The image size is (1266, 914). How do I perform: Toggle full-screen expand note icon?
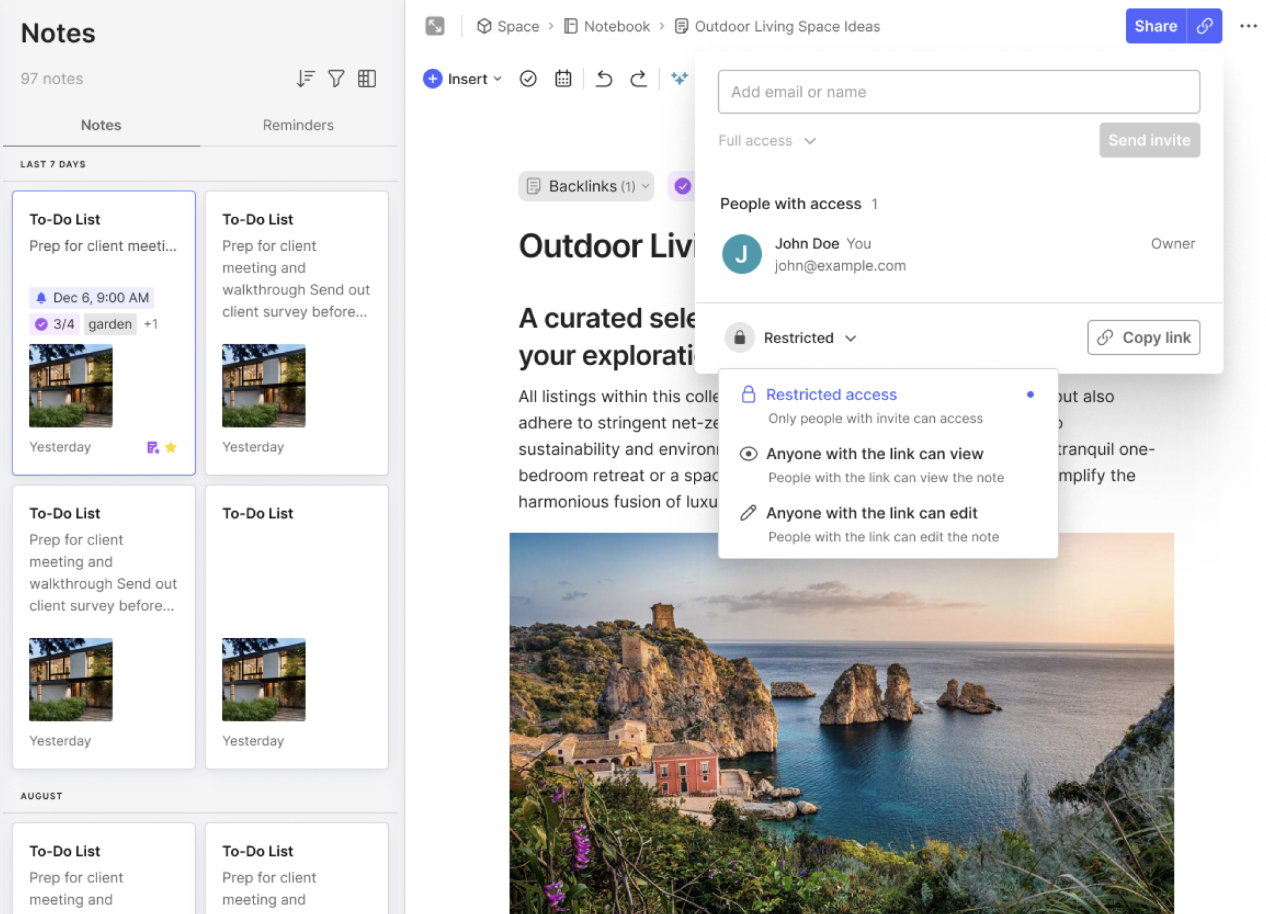[435, 26]
